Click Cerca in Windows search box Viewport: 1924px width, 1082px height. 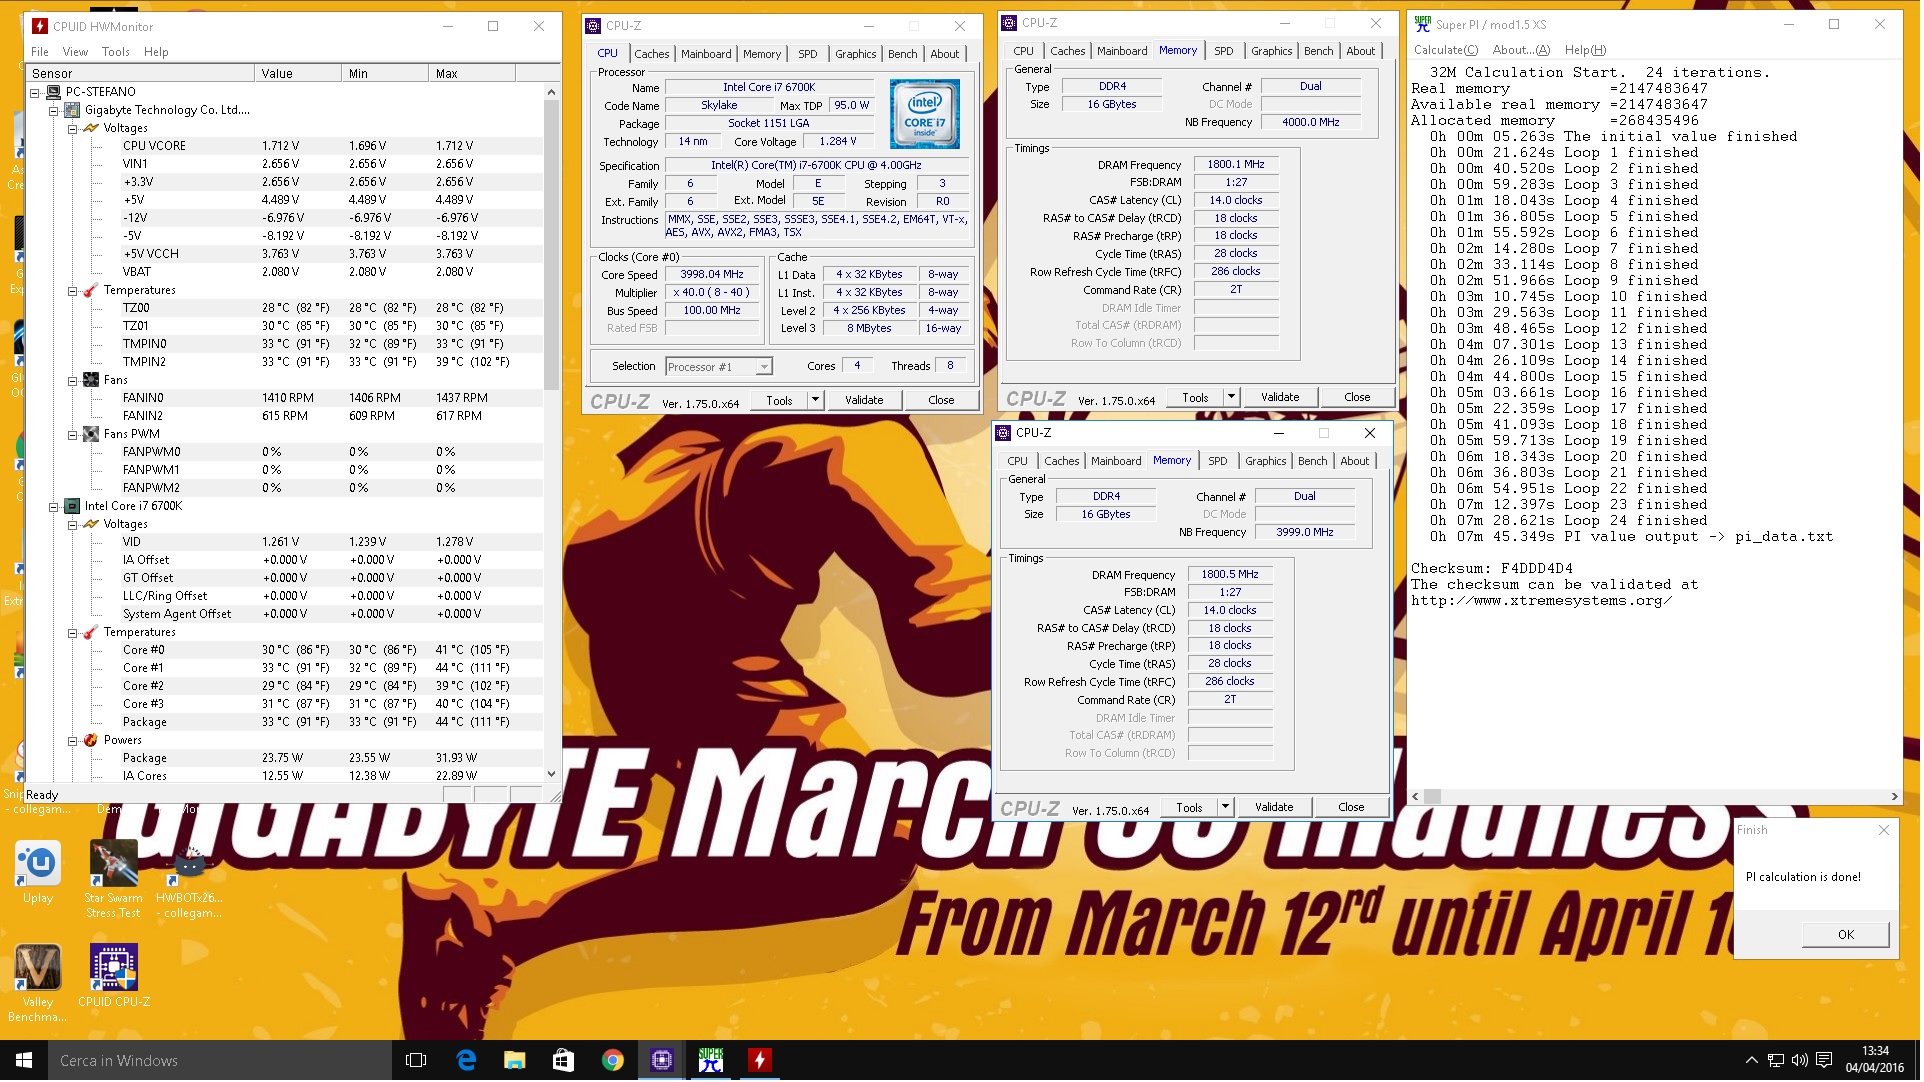click(219, 1061)
